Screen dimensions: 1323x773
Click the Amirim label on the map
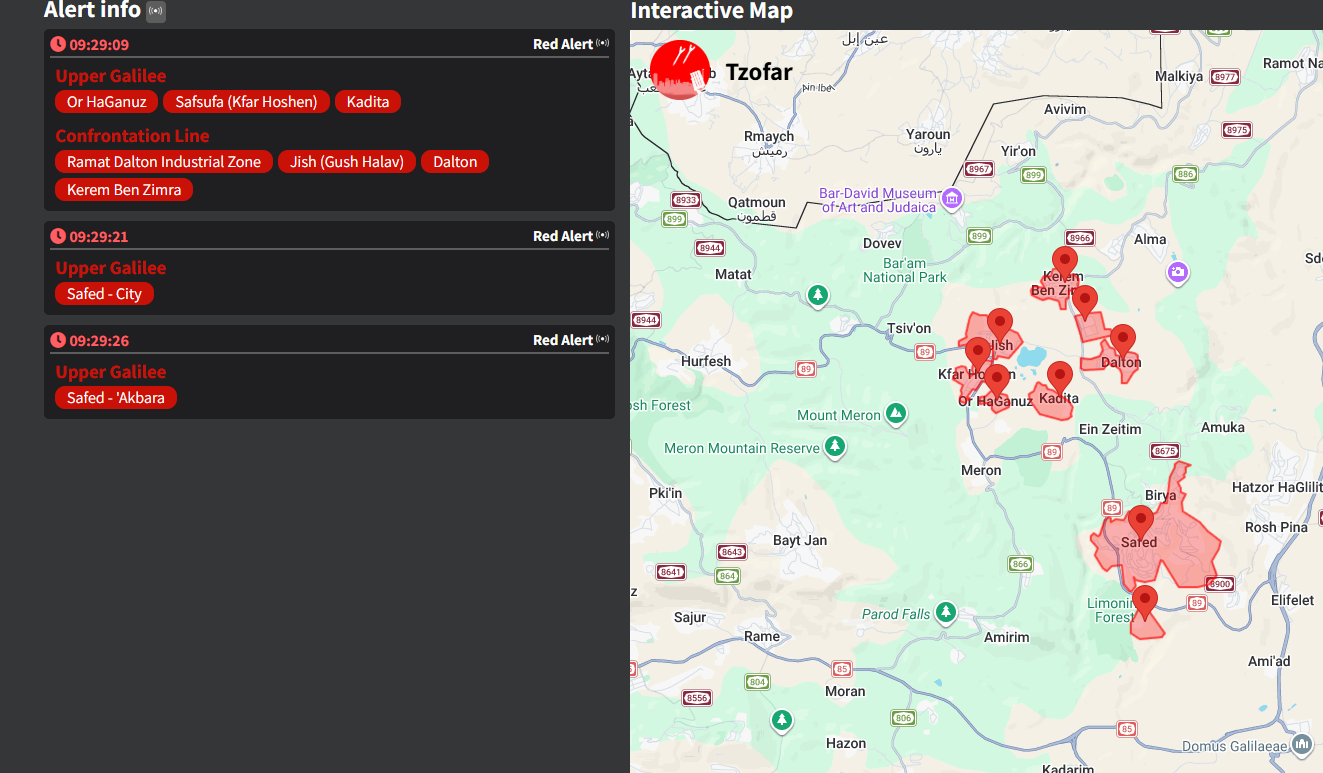click(x=1006, y=637)
